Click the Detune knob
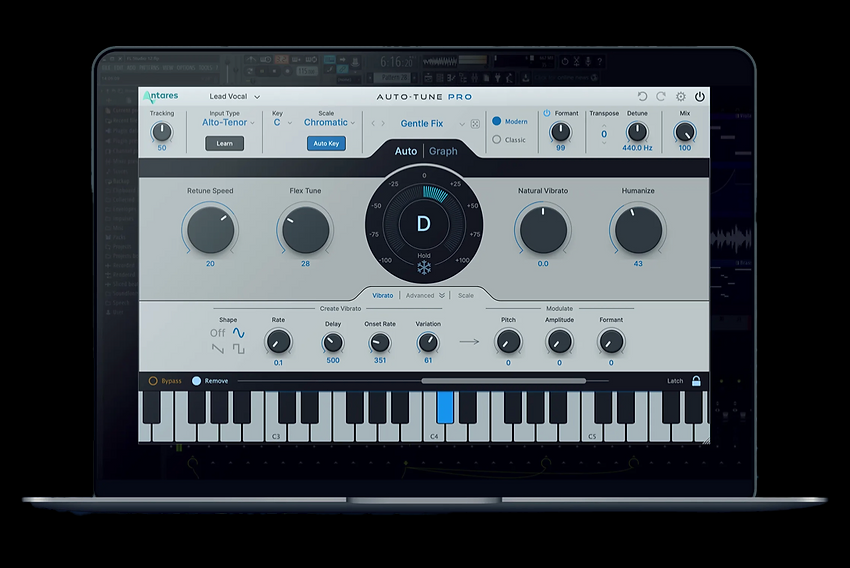The image size is (850, 568). tap(637, 132)
